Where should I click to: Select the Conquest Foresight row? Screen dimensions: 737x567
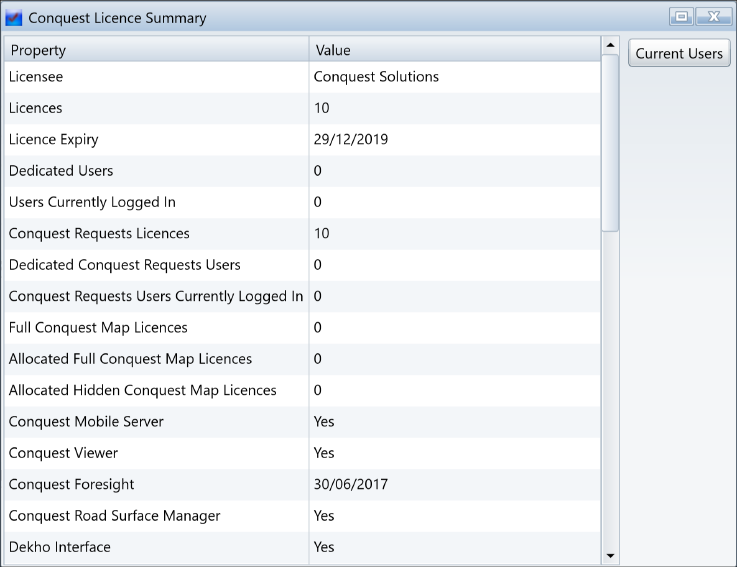(302, 485)
